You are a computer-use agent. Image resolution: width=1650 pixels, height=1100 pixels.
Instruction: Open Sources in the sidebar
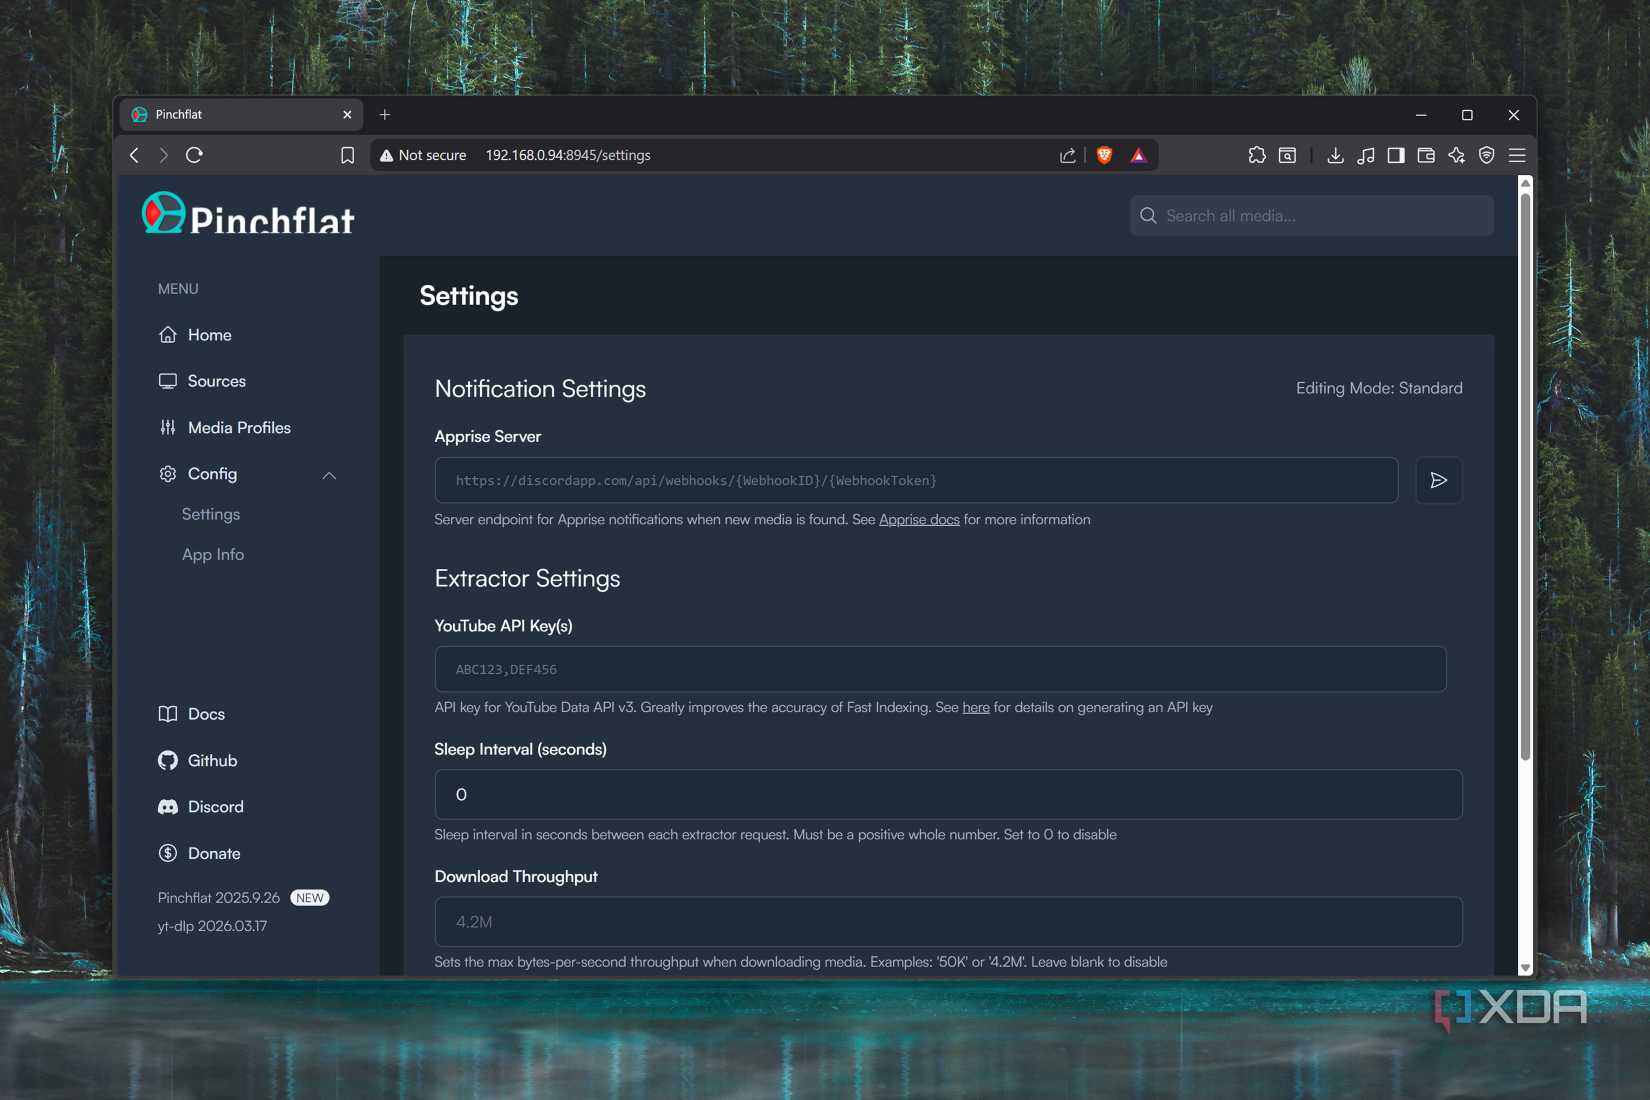(x=202, y=381)
